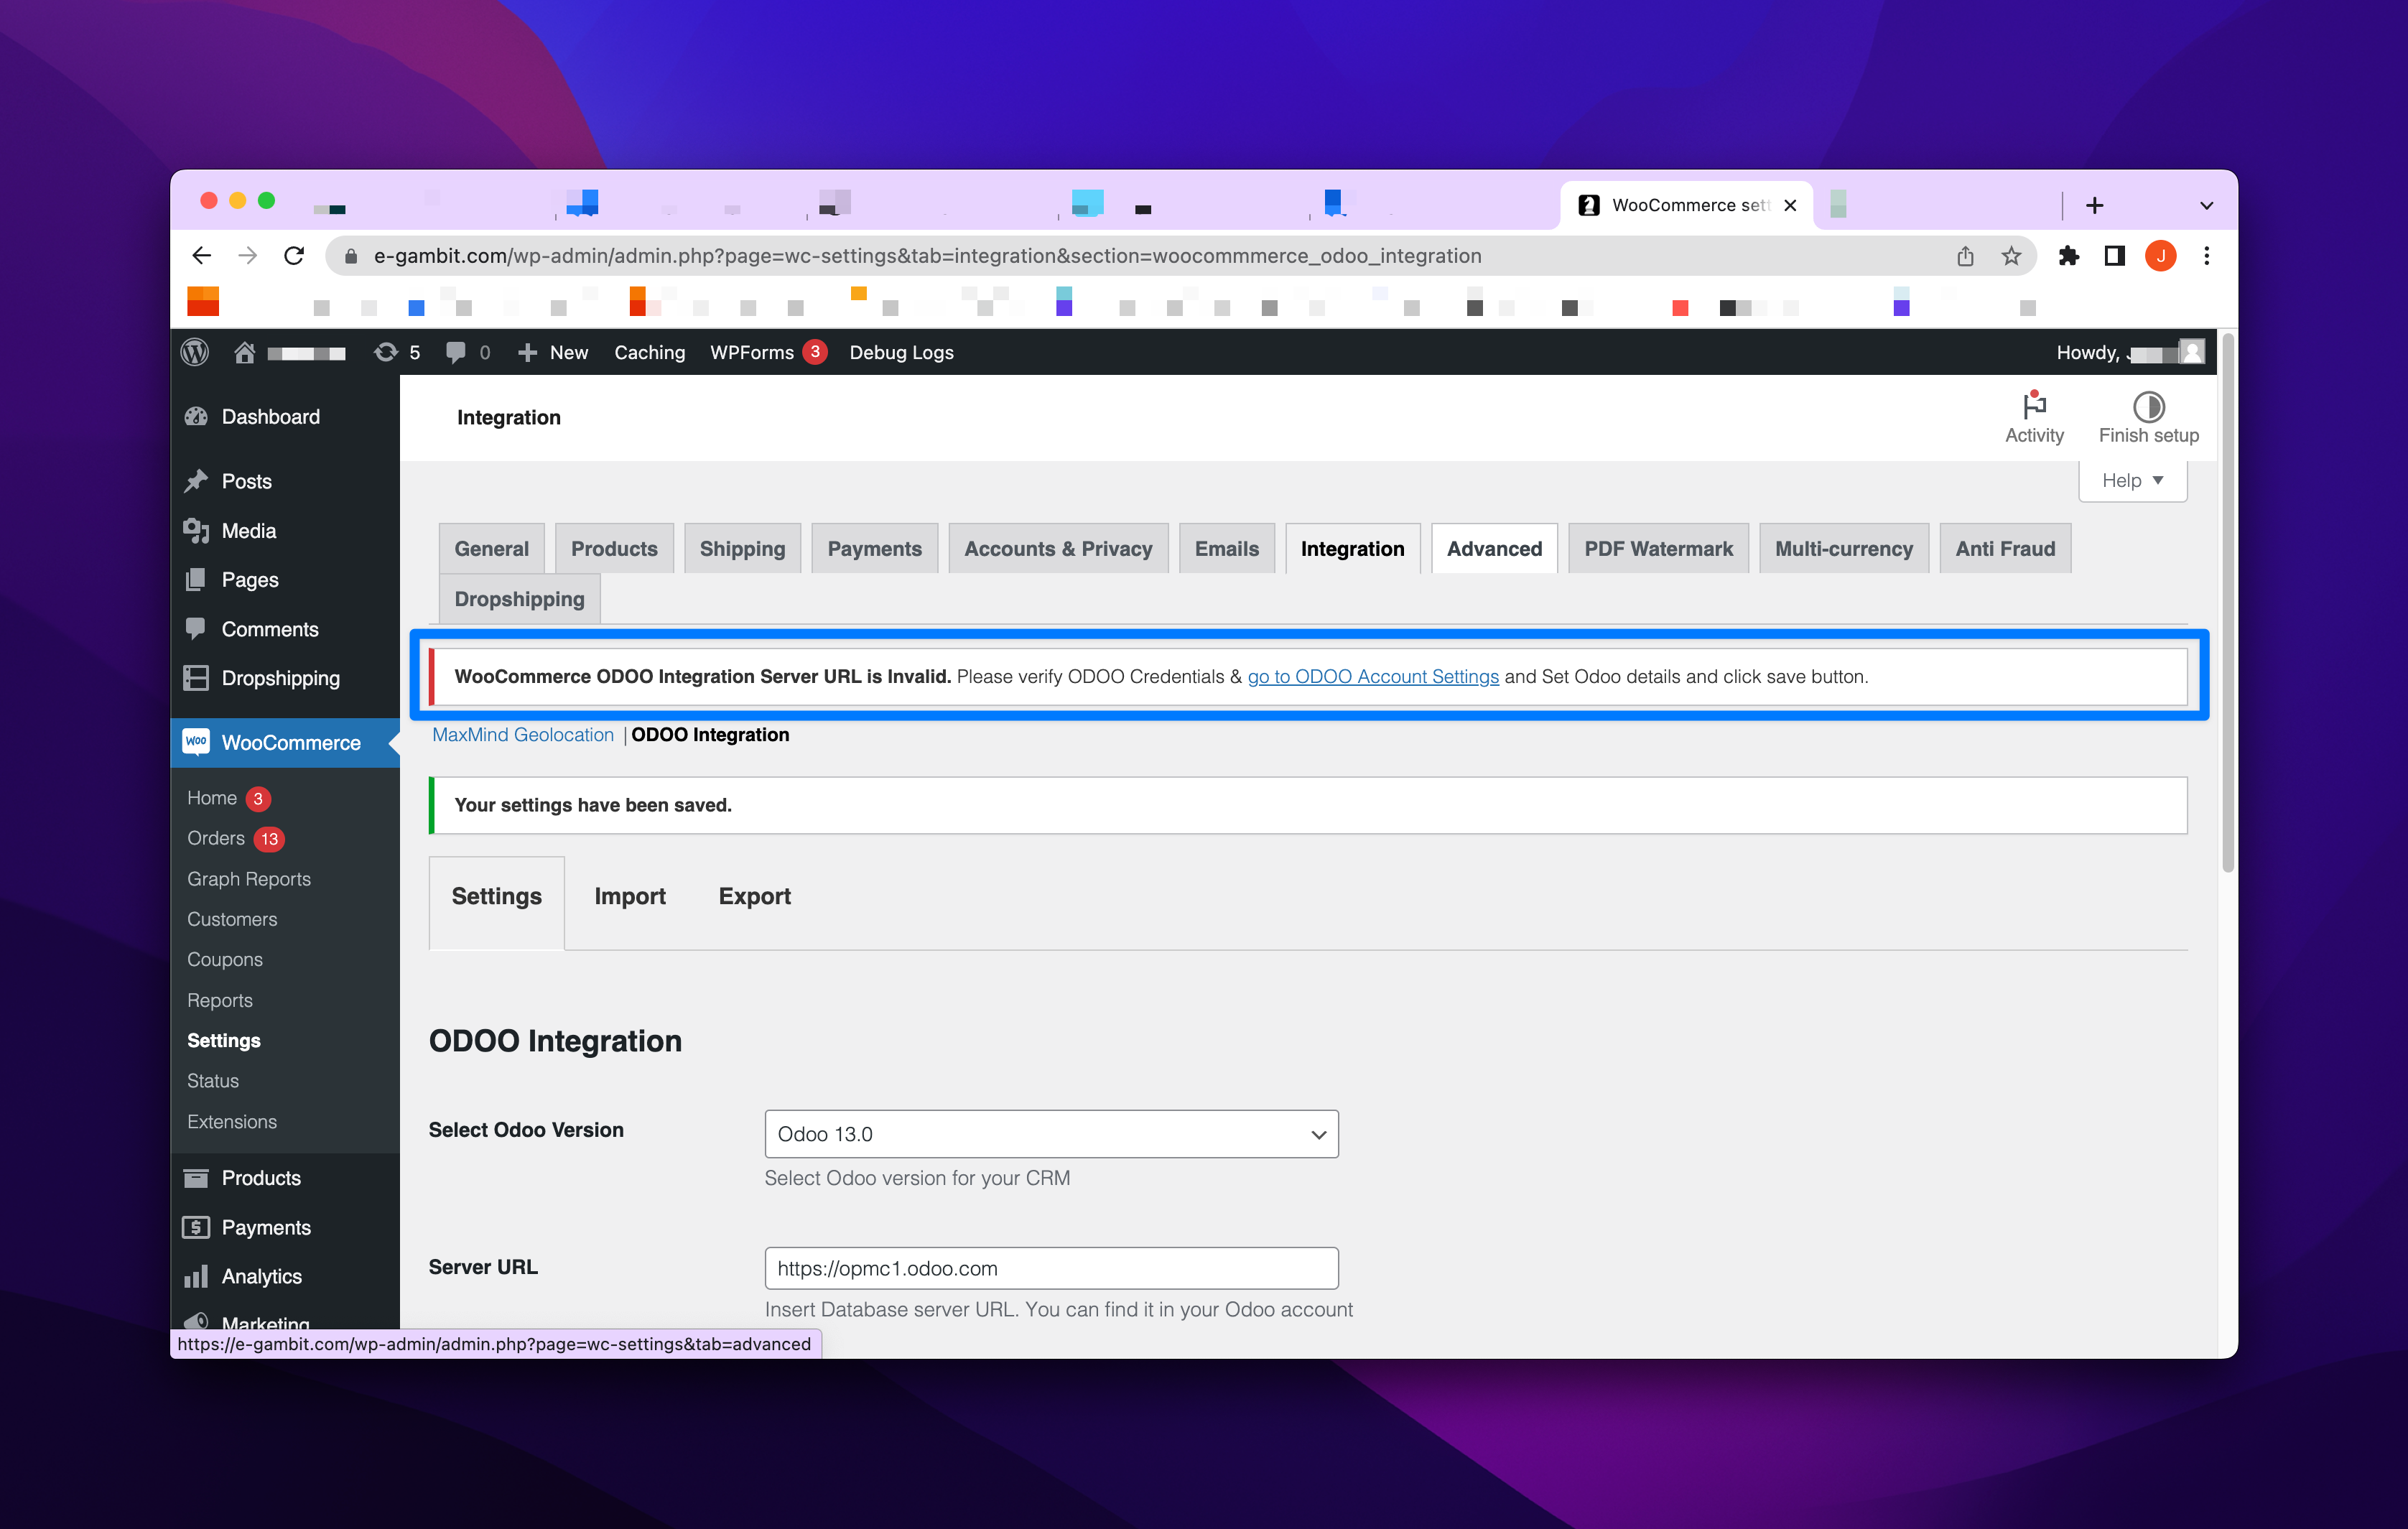The image size is (2408, 1529).
Task: Switch to the Products settings tab
Action: click(614, 548)
